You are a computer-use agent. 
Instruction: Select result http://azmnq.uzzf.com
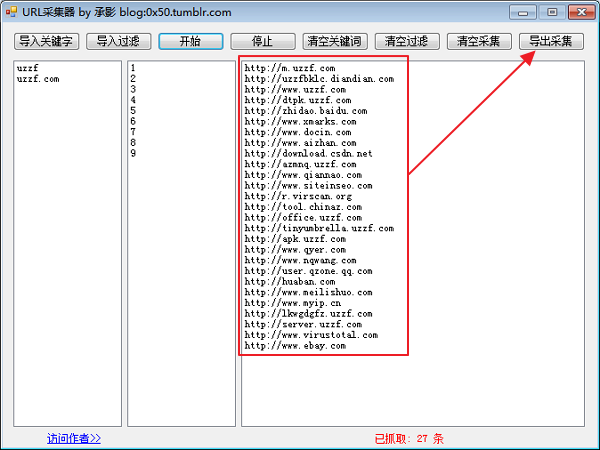[x=301, y=164]
